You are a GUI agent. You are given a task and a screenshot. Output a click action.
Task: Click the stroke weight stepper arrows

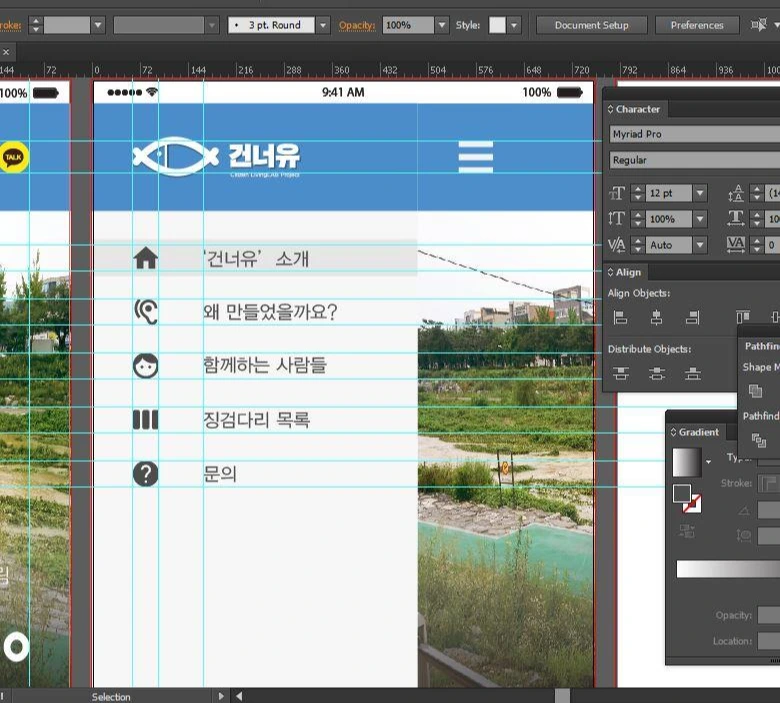click(x=35, y=25)
